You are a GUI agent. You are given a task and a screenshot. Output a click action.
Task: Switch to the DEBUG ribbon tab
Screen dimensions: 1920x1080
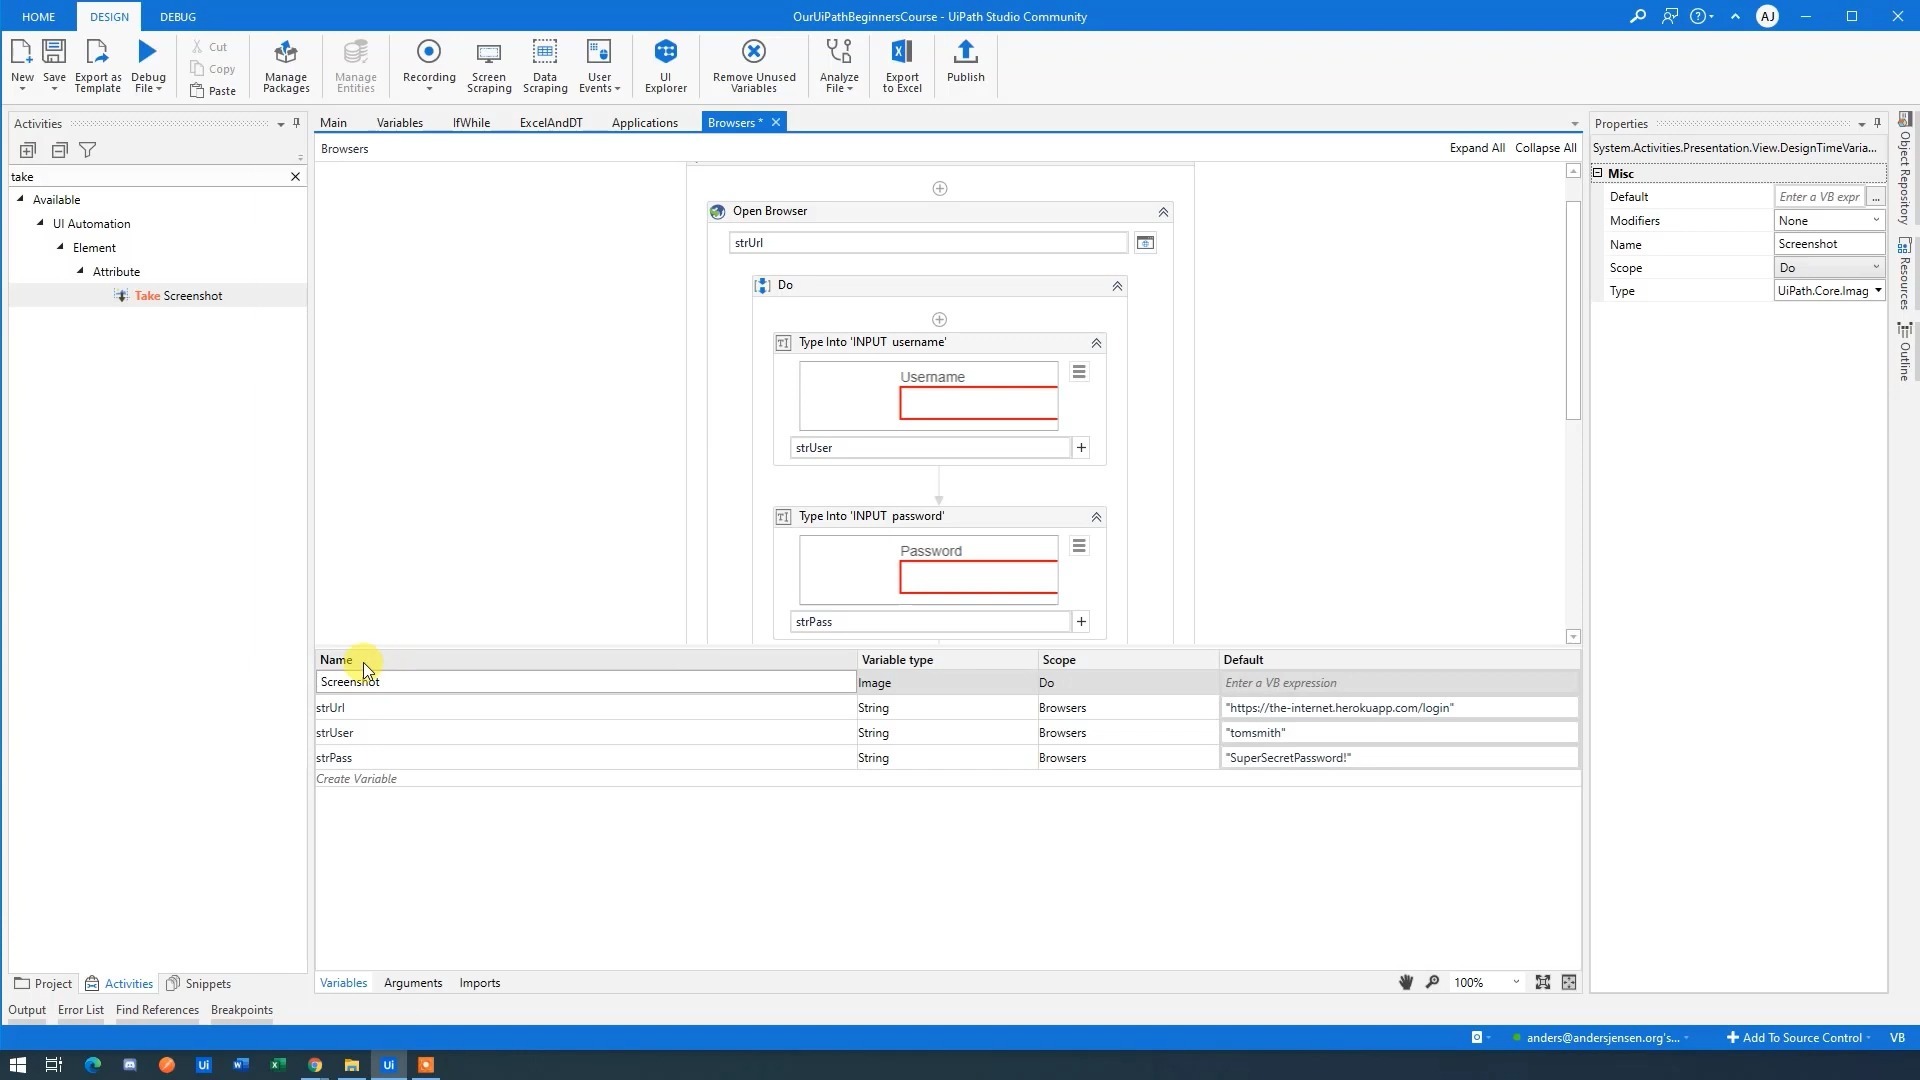(x=178, y=17)
